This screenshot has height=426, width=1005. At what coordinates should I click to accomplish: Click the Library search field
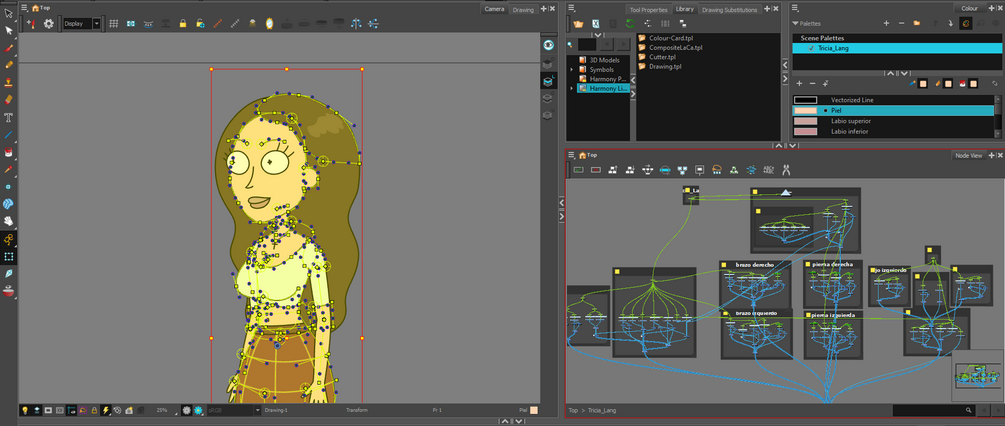pos(587,44)
